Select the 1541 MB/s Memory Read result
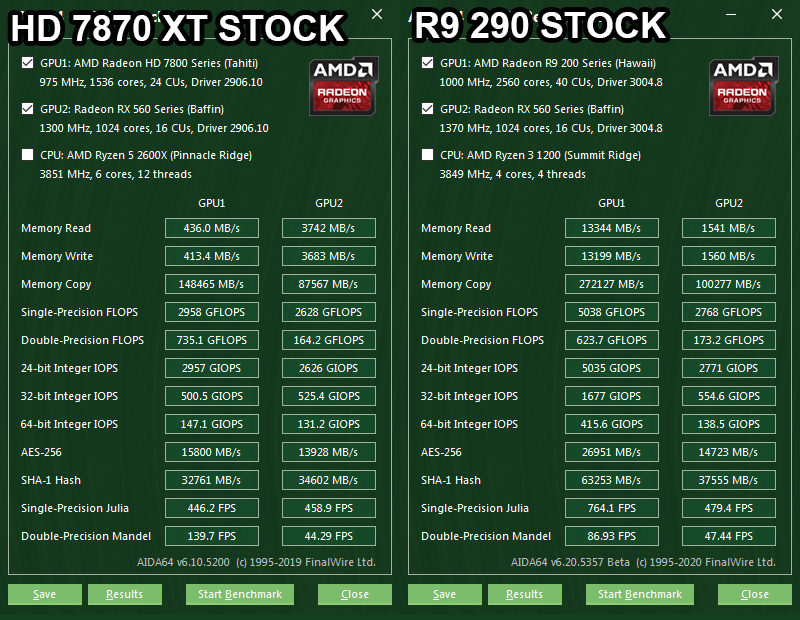The height and width of the screenshot is (620, 800). [729, 228]
